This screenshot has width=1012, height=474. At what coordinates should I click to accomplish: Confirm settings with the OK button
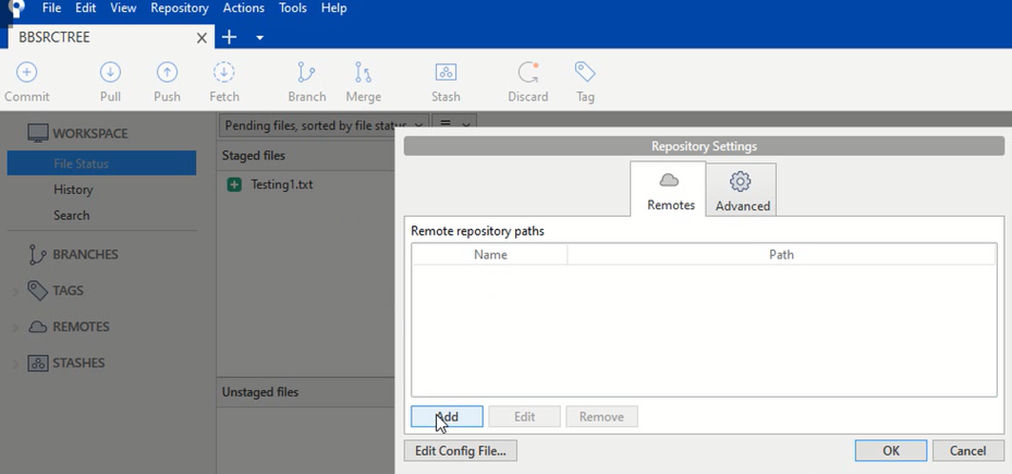[x=890, y=451]
